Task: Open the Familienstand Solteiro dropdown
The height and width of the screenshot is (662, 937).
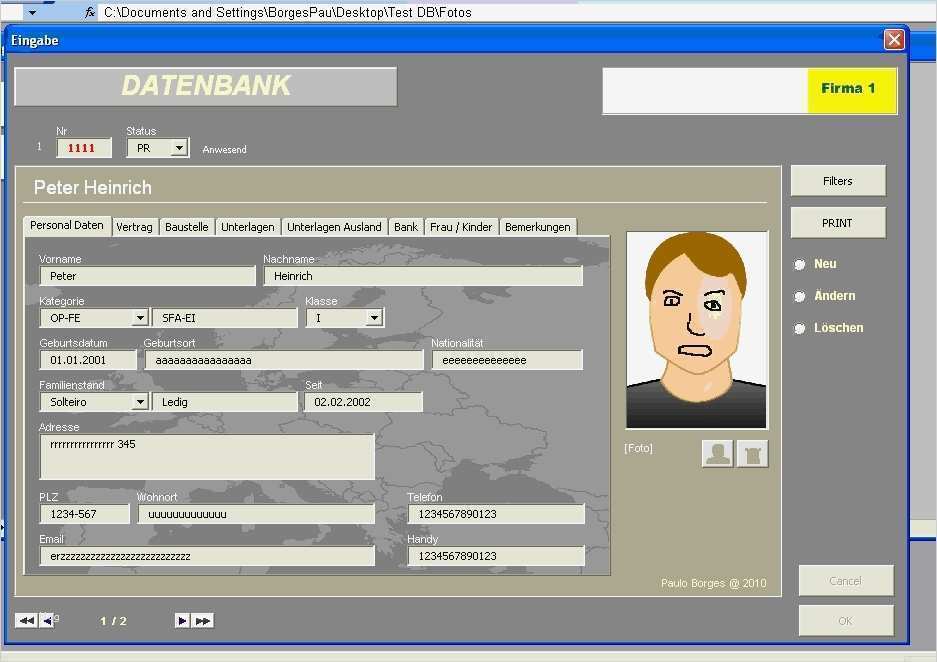Action: [x=140, y=402]
